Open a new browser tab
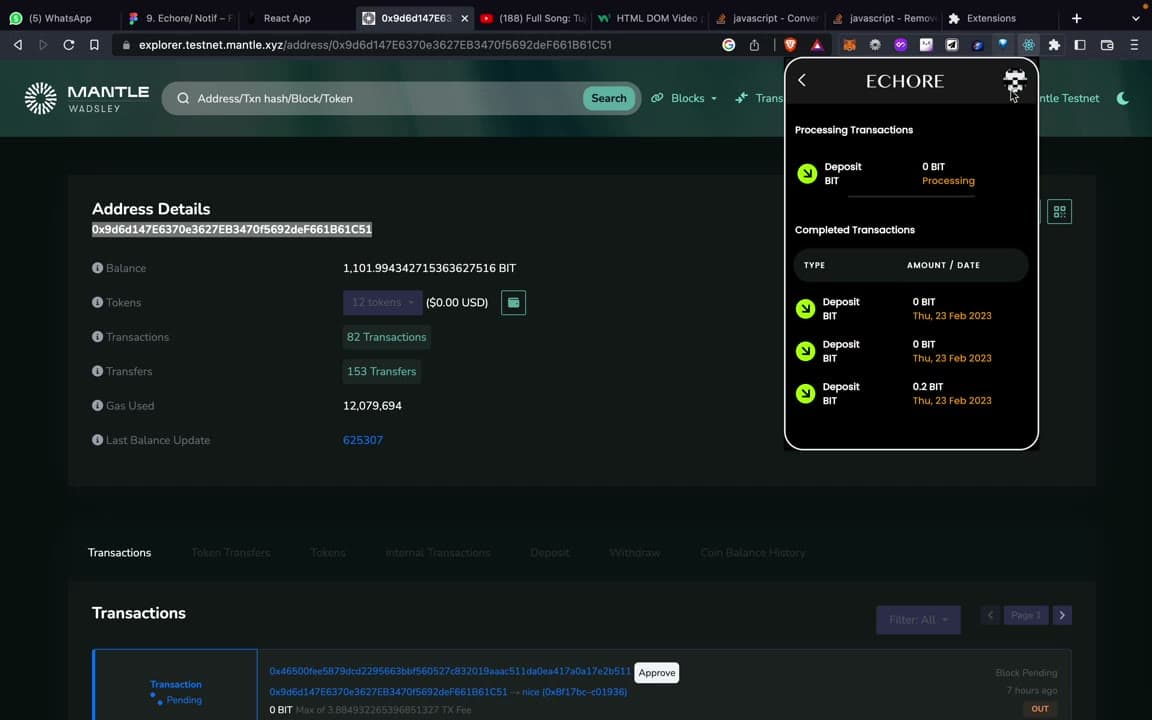The height and width of the screenshot is (720, 1152). click(1076, 18)
